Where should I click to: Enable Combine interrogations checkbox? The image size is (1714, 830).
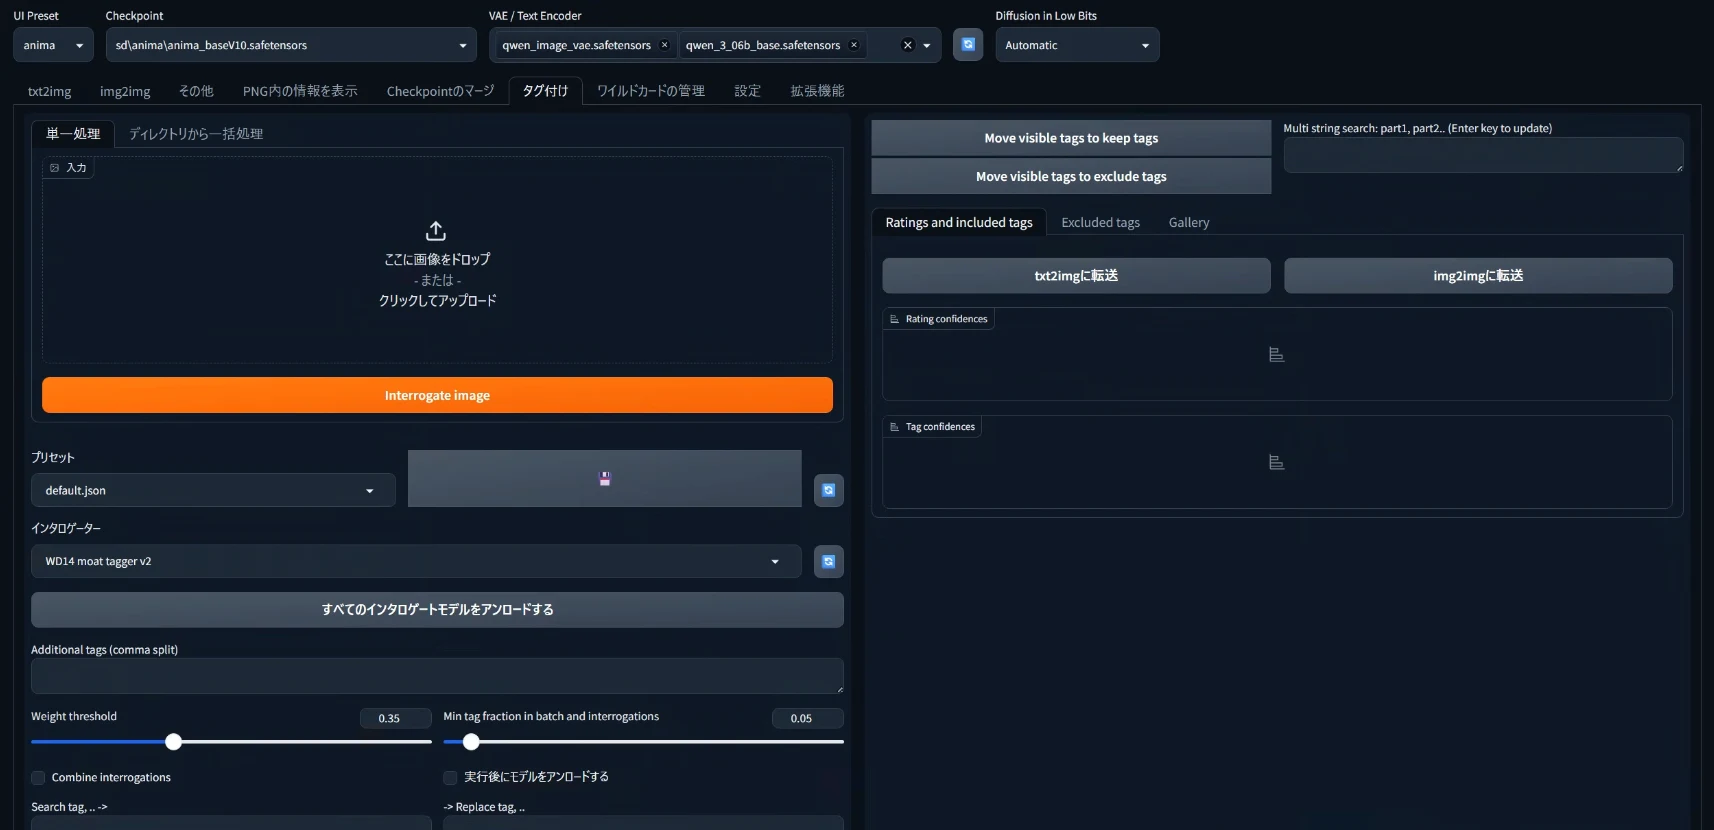pos(38,778)
